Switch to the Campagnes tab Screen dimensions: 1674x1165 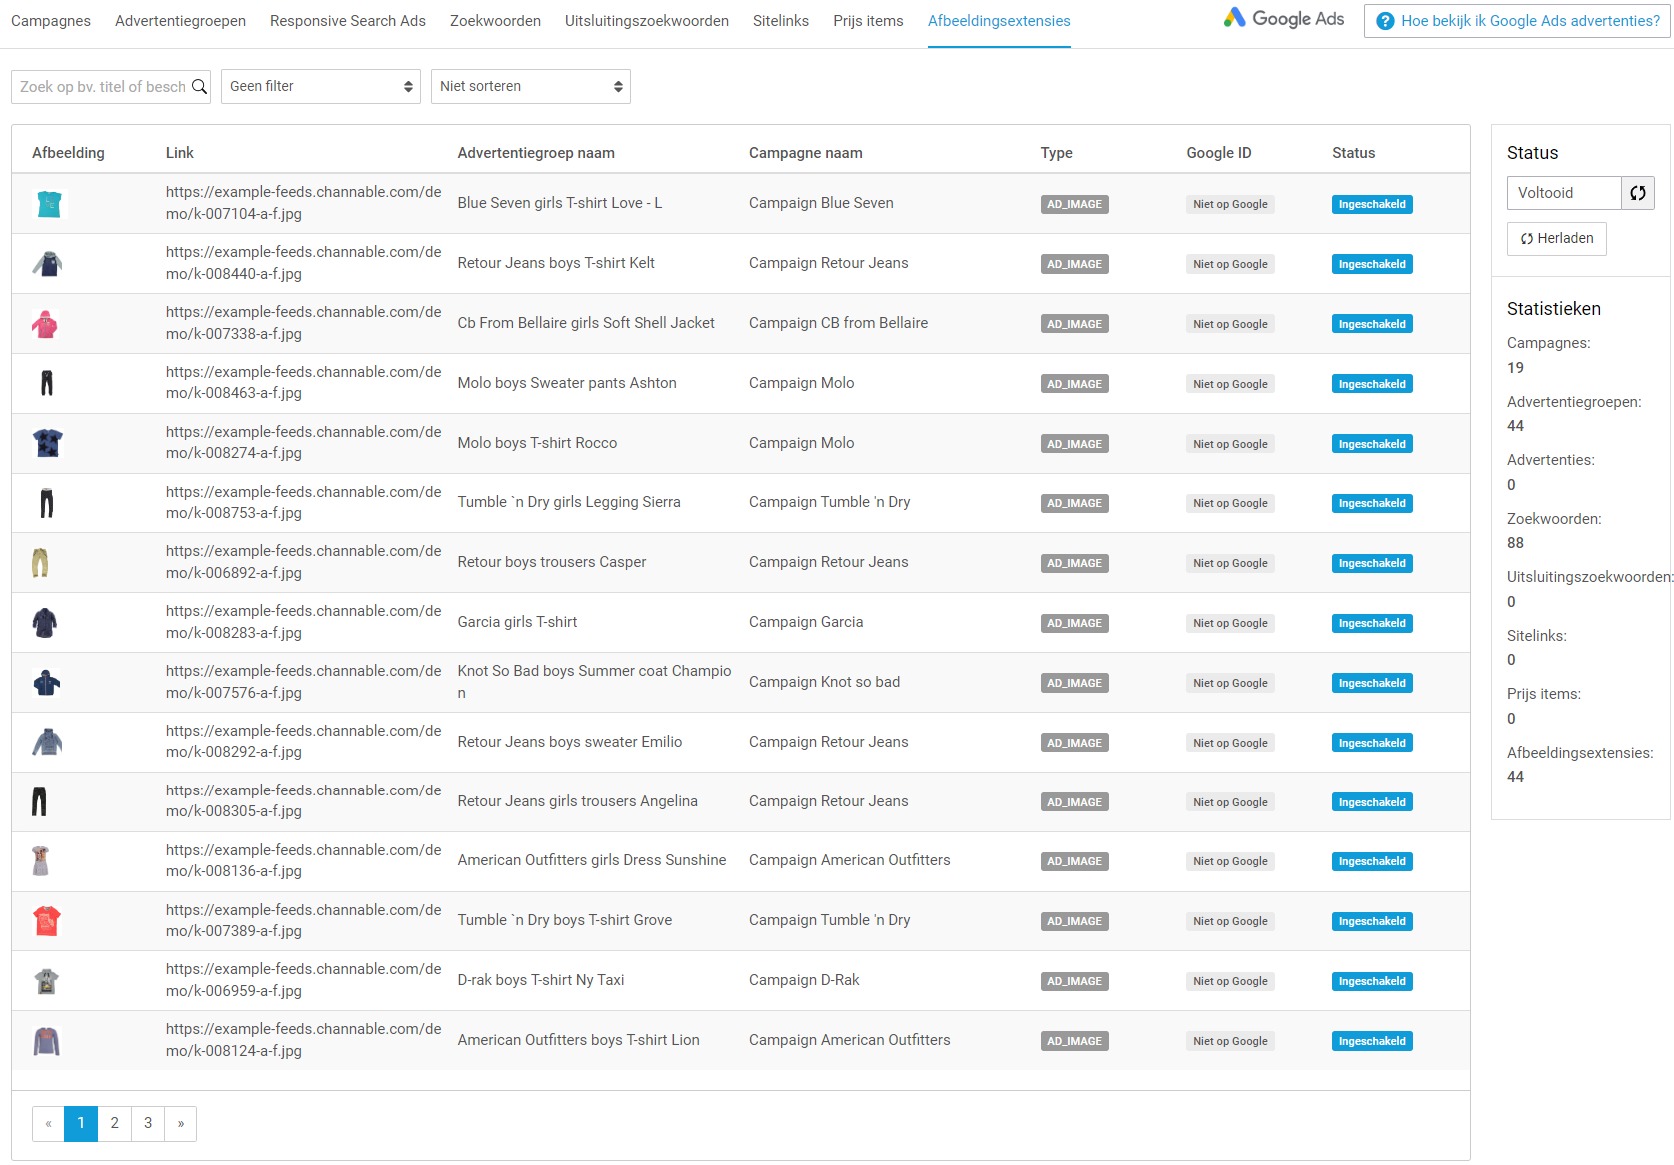51,21
